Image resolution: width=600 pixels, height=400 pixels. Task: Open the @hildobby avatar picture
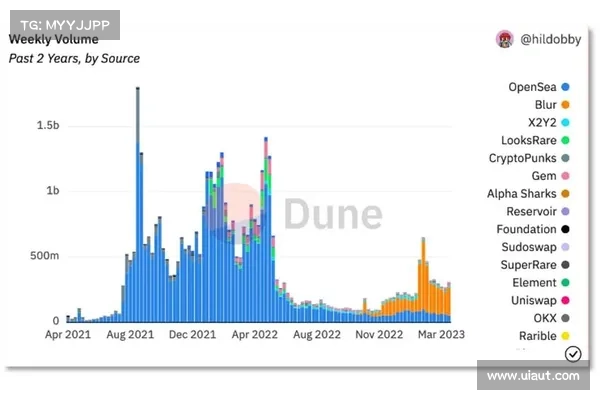[x=505, y=39]
